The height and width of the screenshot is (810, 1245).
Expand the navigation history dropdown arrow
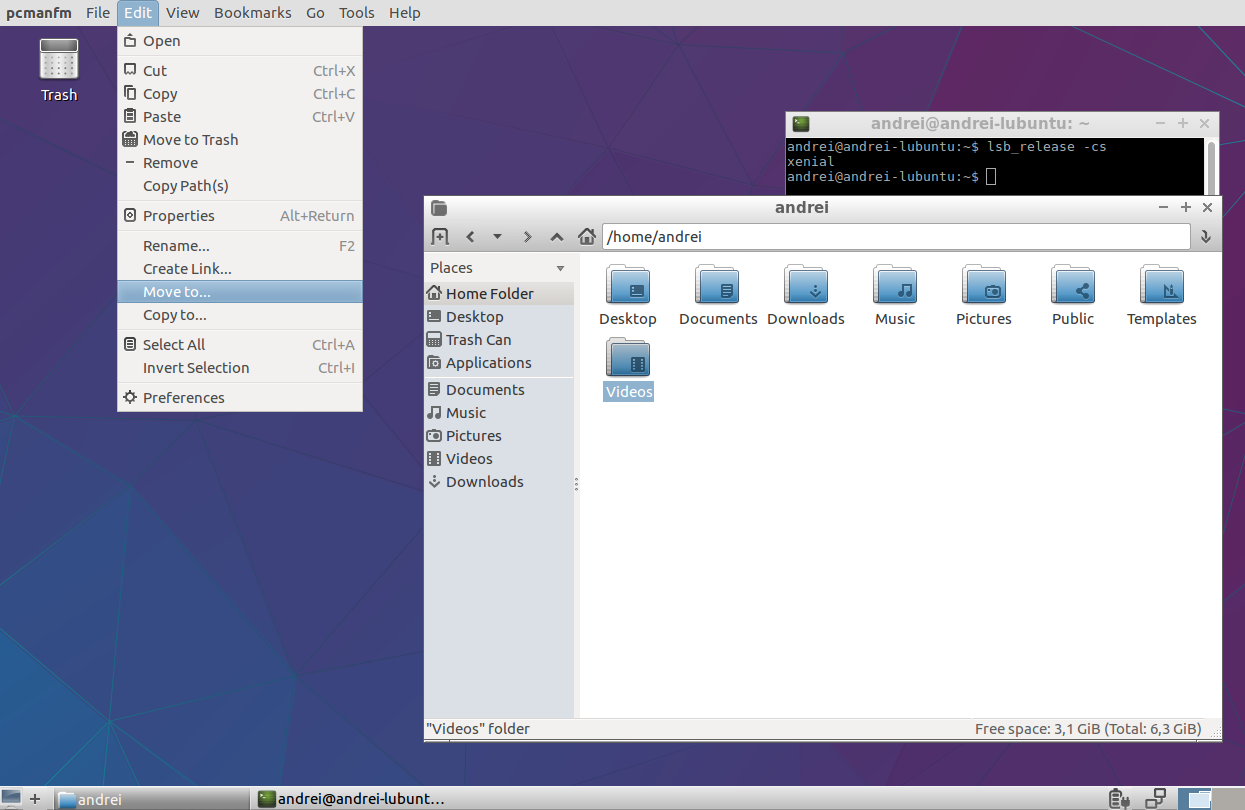tap(497, 236)
